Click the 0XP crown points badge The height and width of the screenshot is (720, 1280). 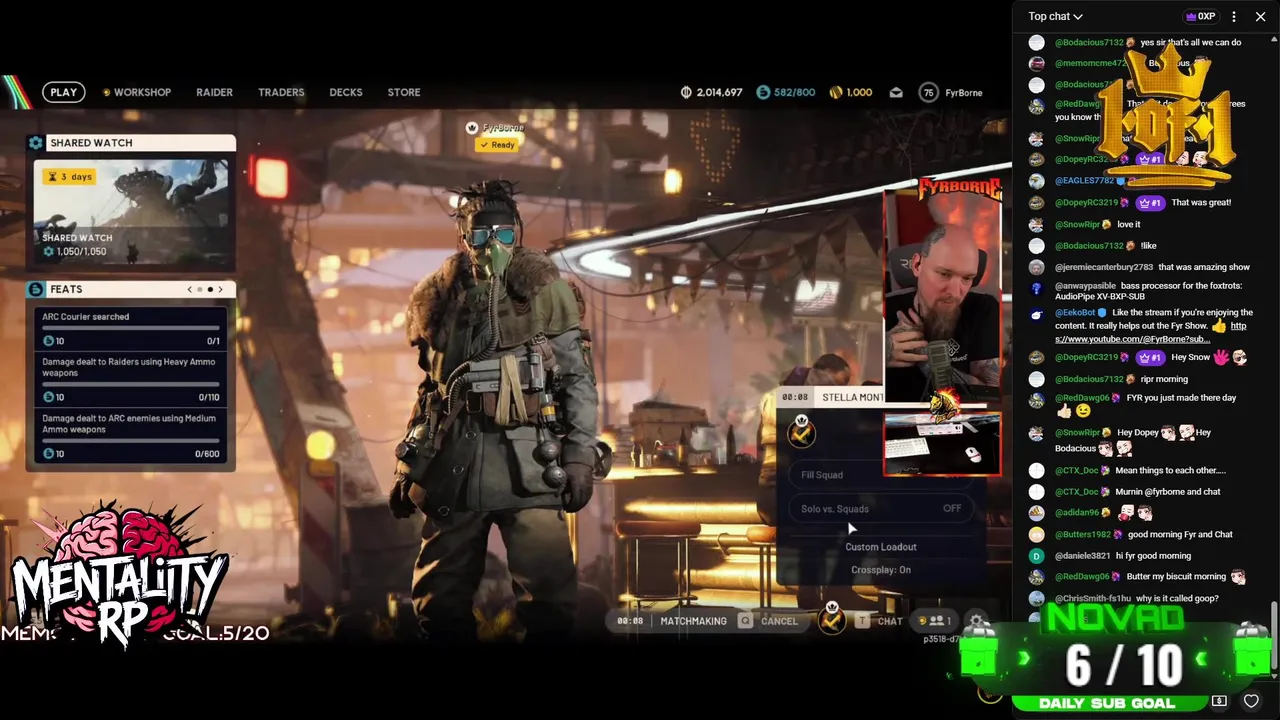(x=1200, y=16)
